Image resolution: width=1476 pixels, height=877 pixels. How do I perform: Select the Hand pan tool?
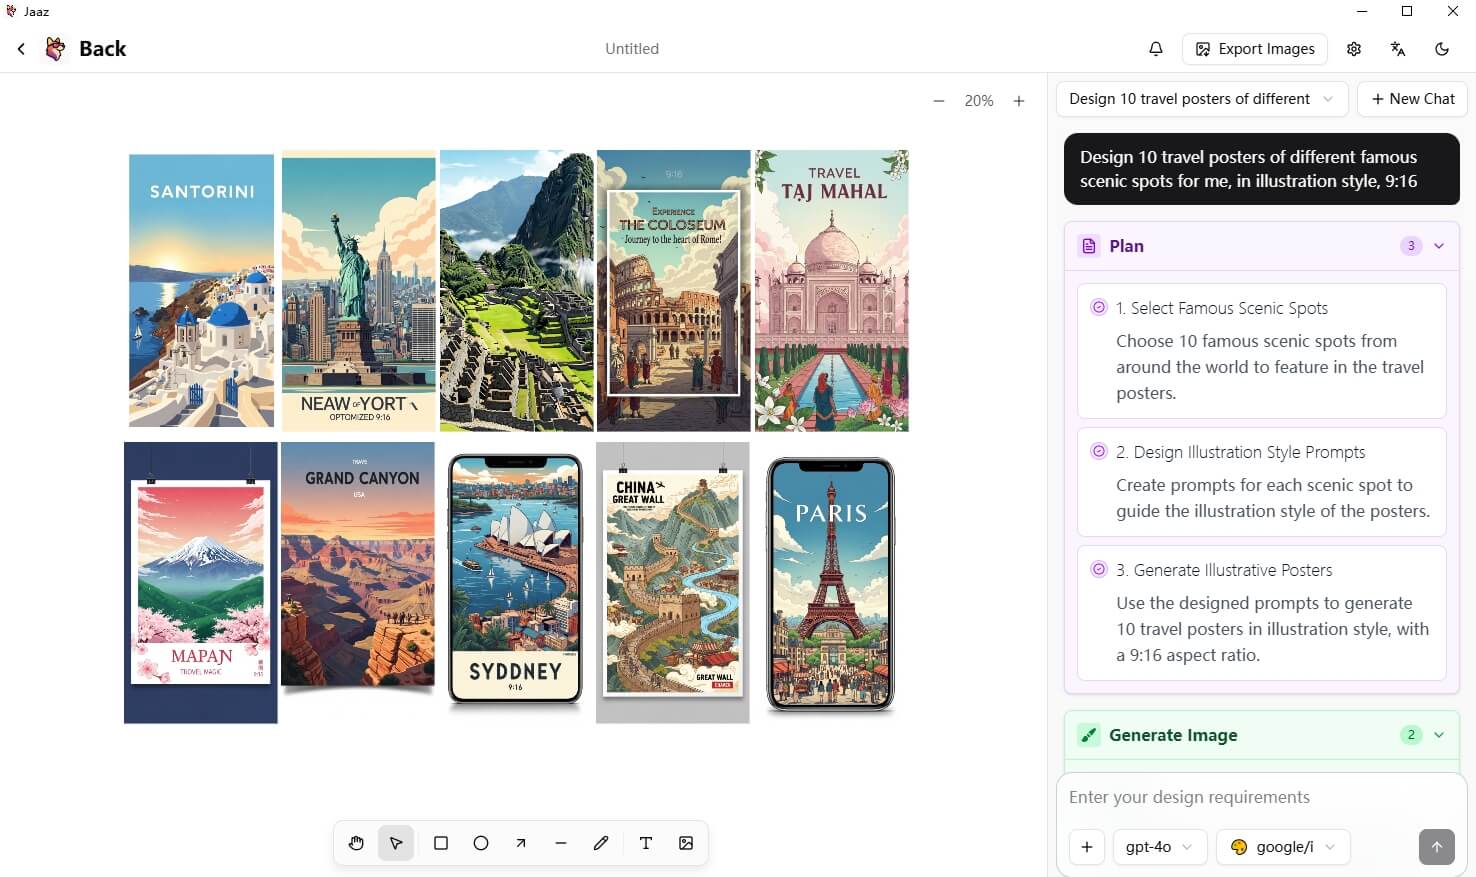356,843
